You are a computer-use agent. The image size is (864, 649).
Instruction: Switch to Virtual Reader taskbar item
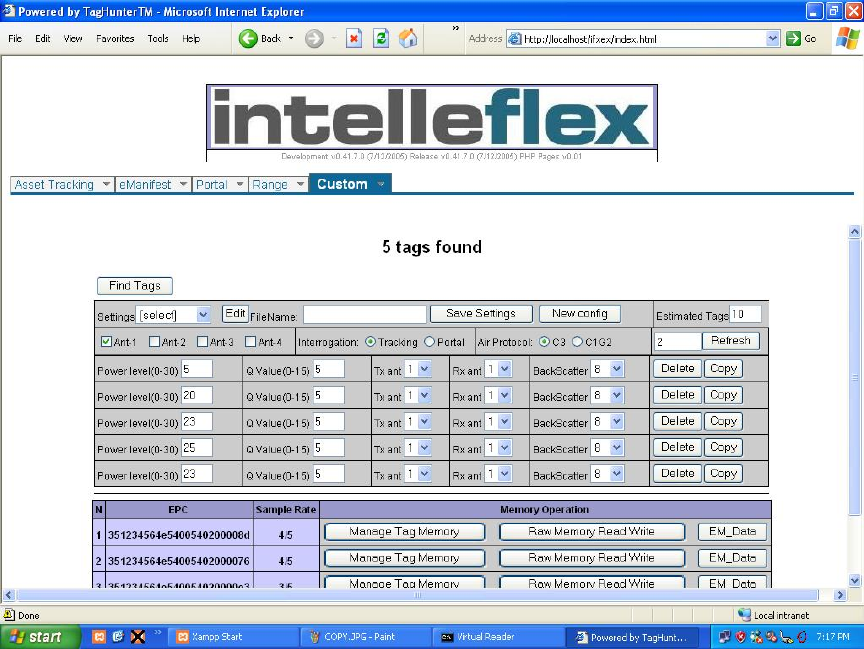click(x=499, y=637)
